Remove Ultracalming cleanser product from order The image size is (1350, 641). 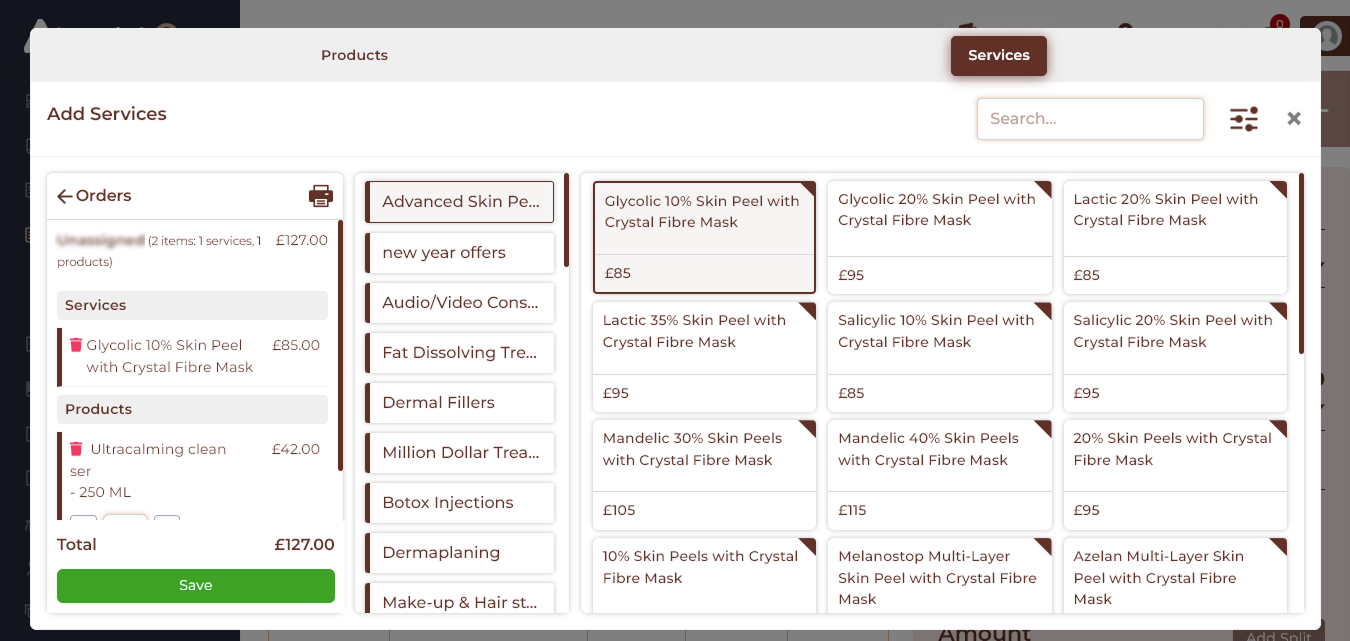76,449
